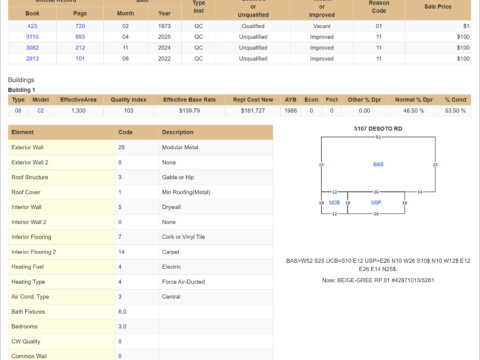Image resolution: width=480 pixels, height=360 pixels.
Task: Click book 3082 link
Action: [x=32, y=48]
